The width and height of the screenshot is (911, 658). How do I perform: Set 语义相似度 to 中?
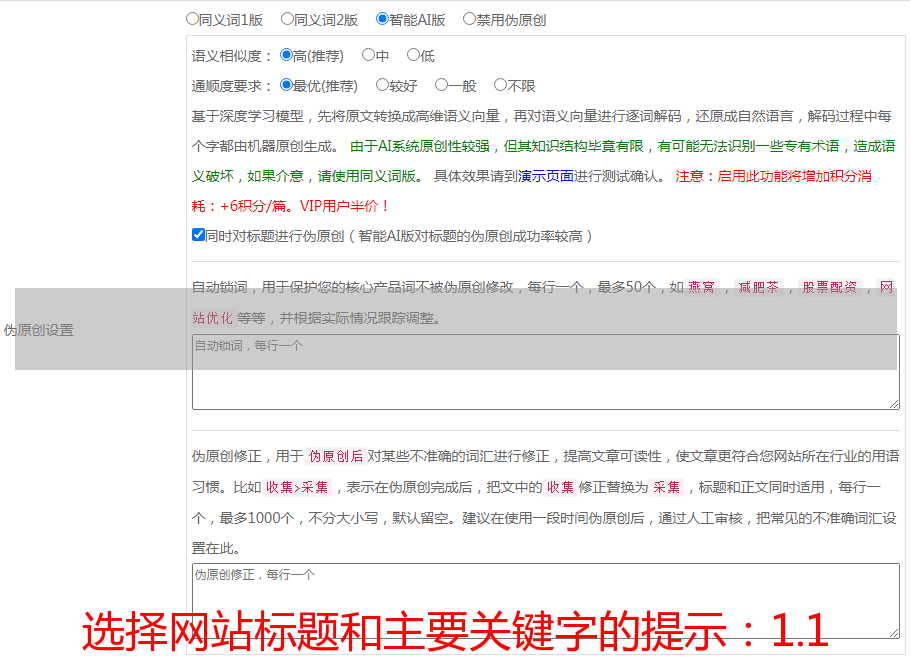point(368,55)
